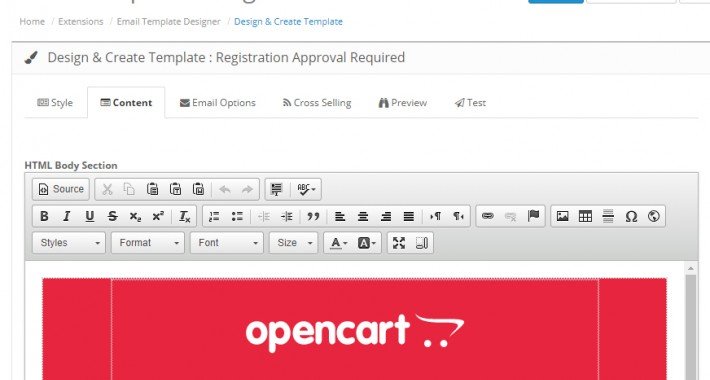Screen dimensions: 710x380
Task: Open Email Template Designer breadcrumb
Action: click(168, 22)
